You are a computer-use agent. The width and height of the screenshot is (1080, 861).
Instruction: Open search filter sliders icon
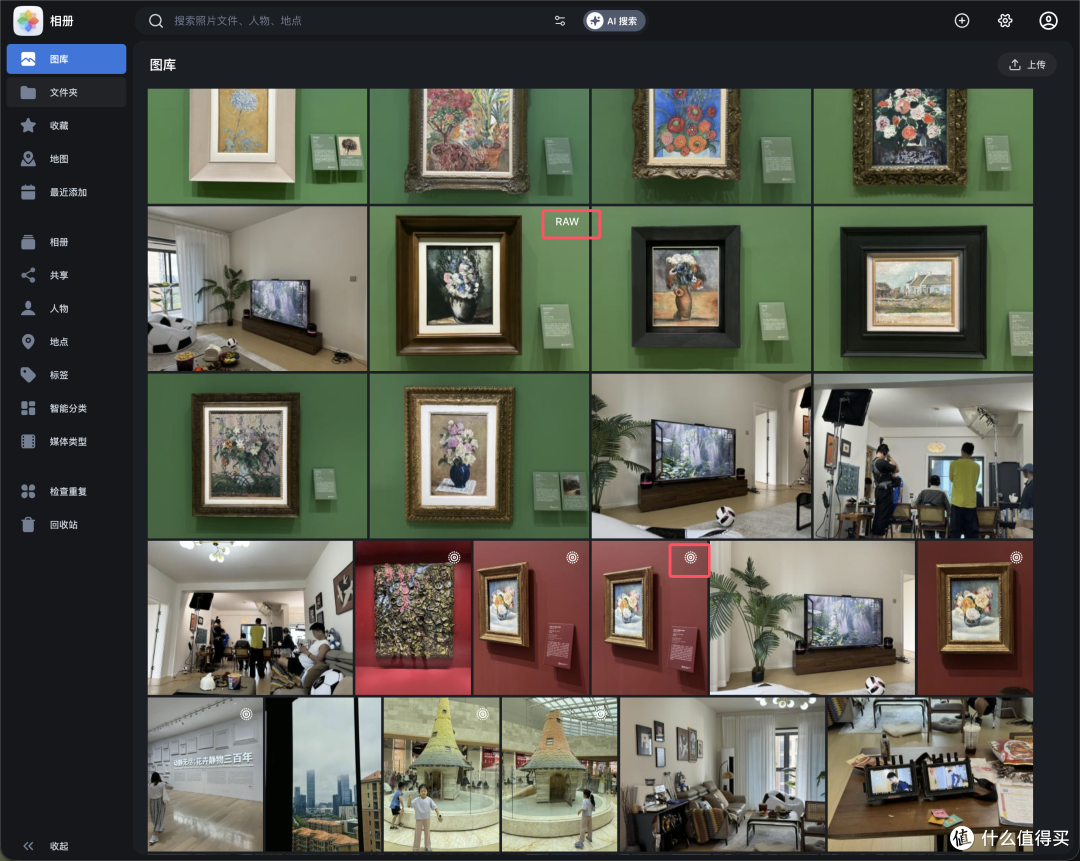[x=560, y=21]
